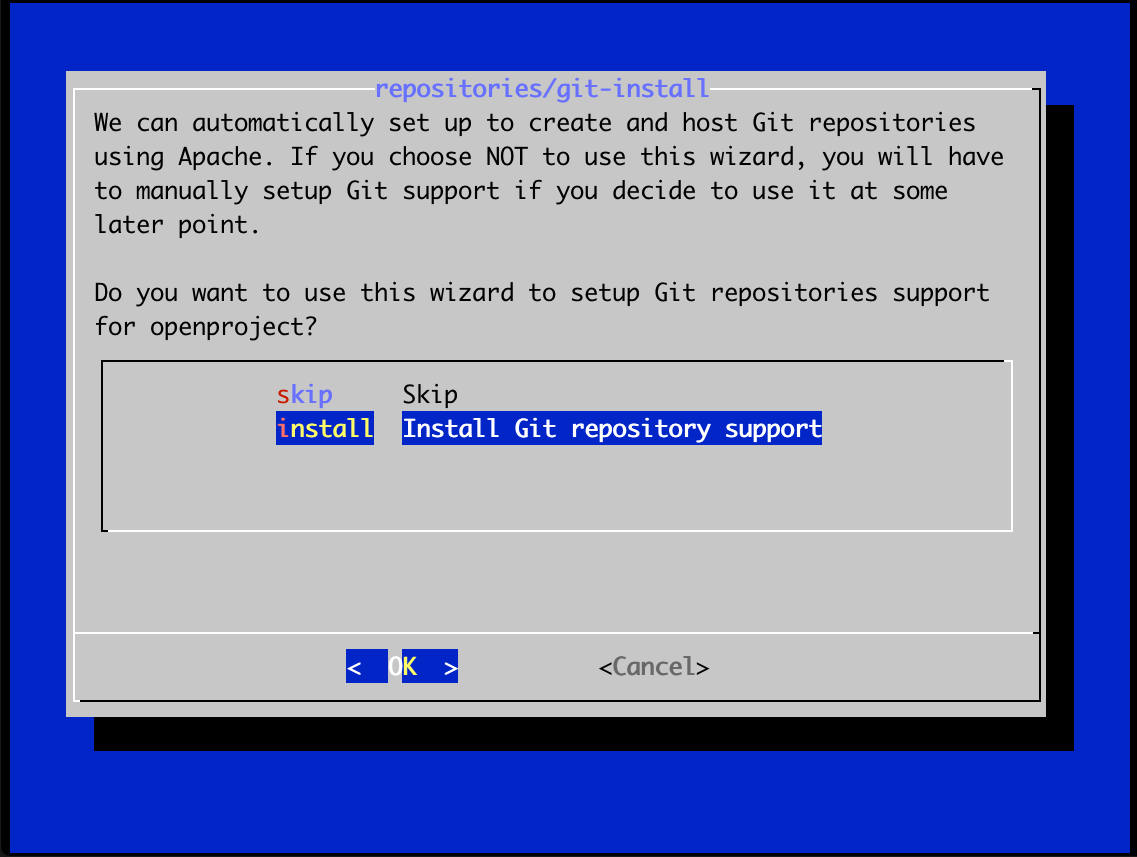Image resolution: width=1137 pixels, height=857 pixels.
Task: Click the black drop shadow under the dialog
Action: (583, 733)
